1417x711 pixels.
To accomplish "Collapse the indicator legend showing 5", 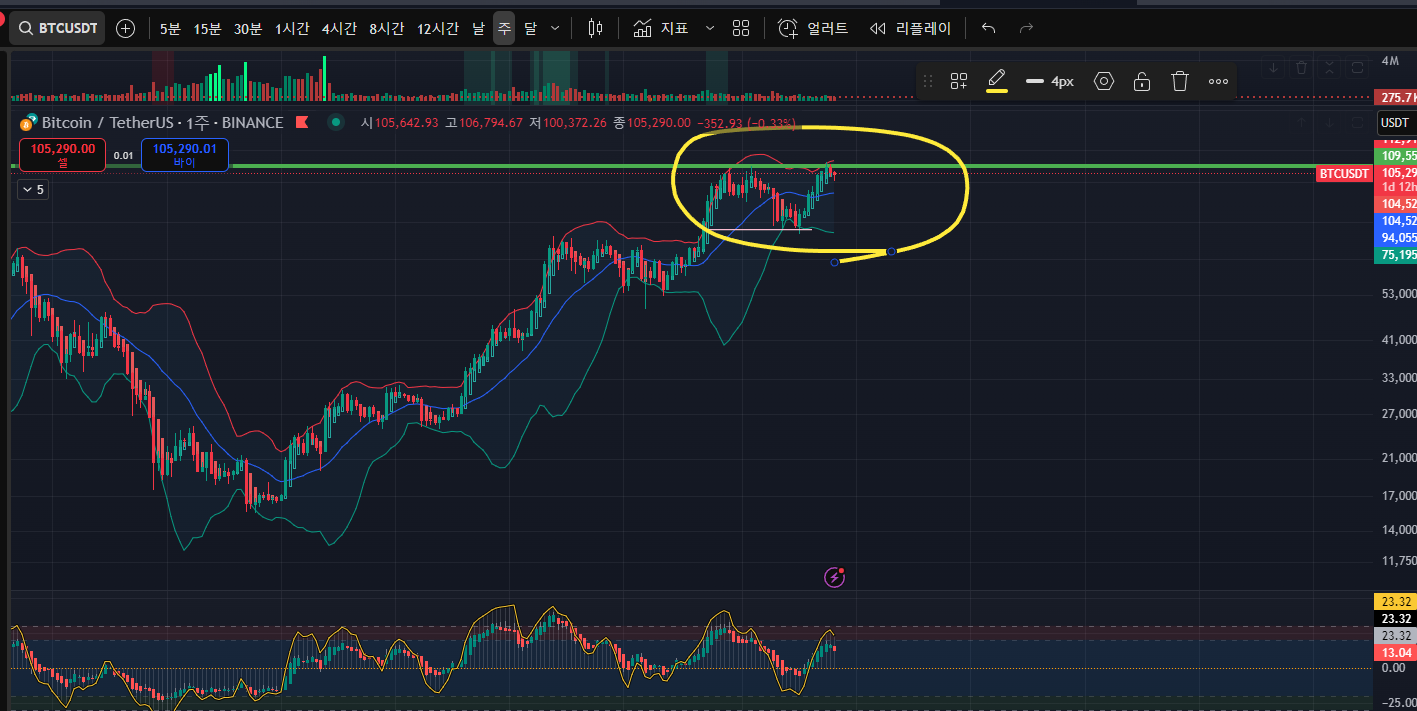I will tap(32, 189).
